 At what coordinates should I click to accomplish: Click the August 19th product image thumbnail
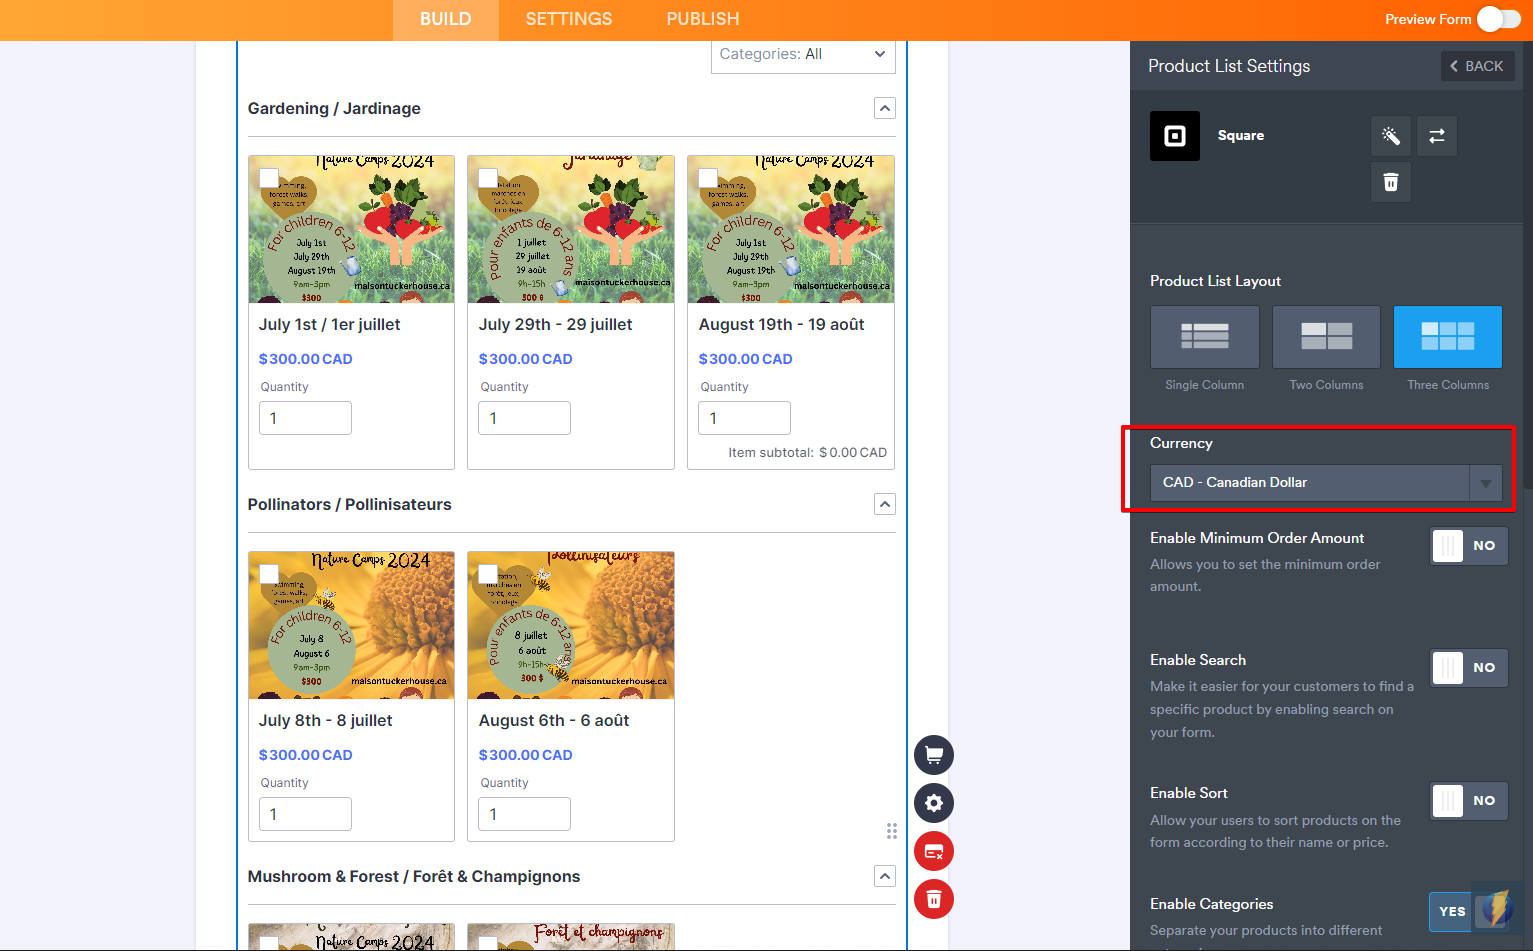coord(791,229)
